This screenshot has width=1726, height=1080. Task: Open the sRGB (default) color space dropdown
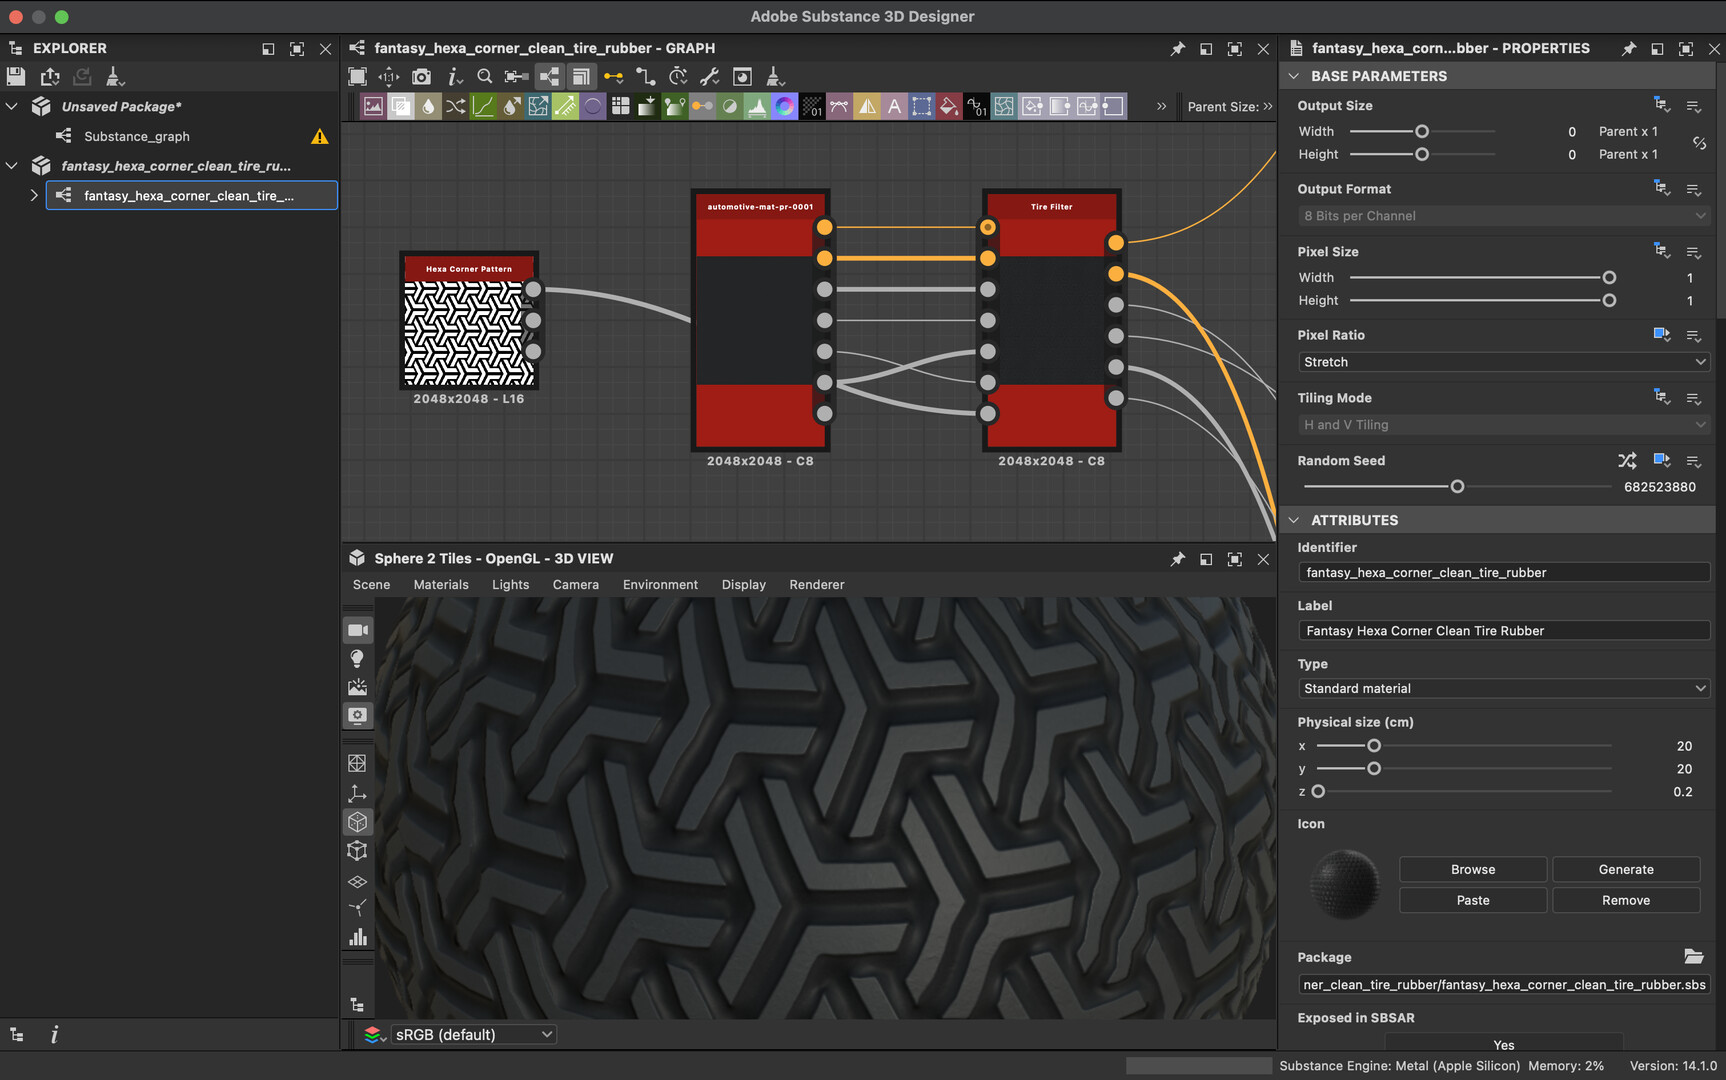473,1035
